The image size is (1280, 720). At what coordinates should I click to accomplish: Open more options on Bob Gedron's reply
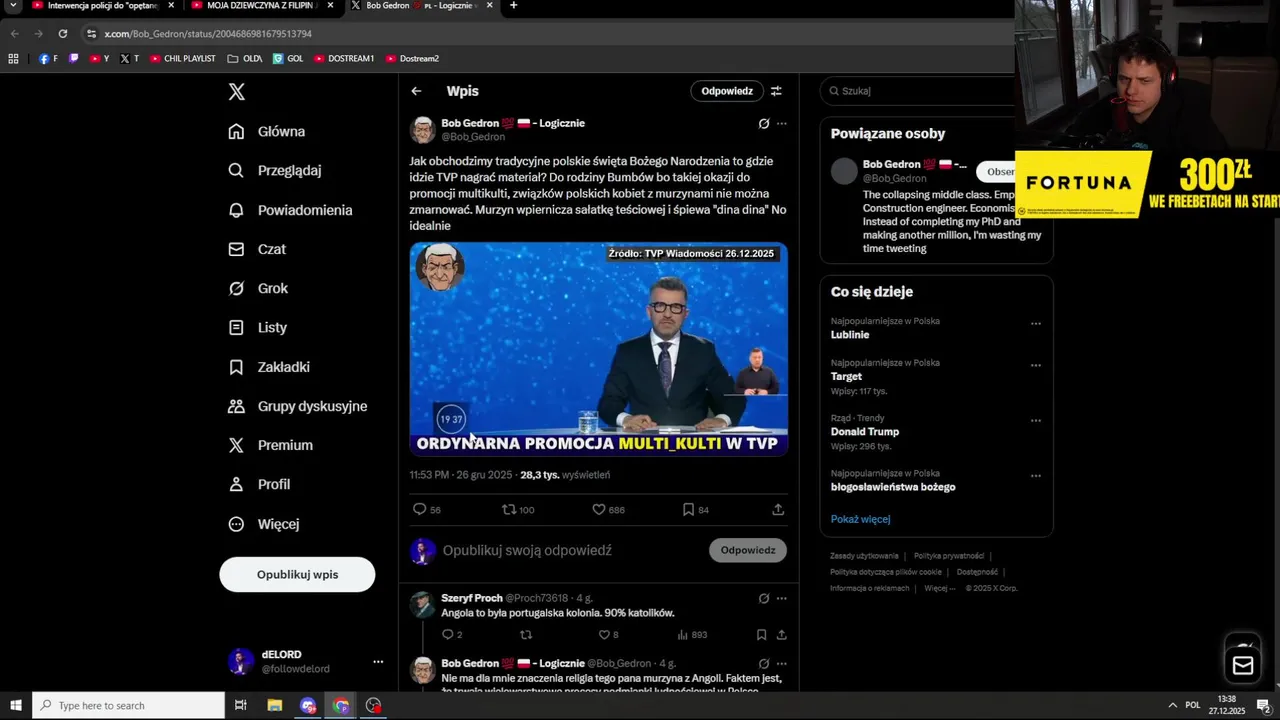coord(782,663)
